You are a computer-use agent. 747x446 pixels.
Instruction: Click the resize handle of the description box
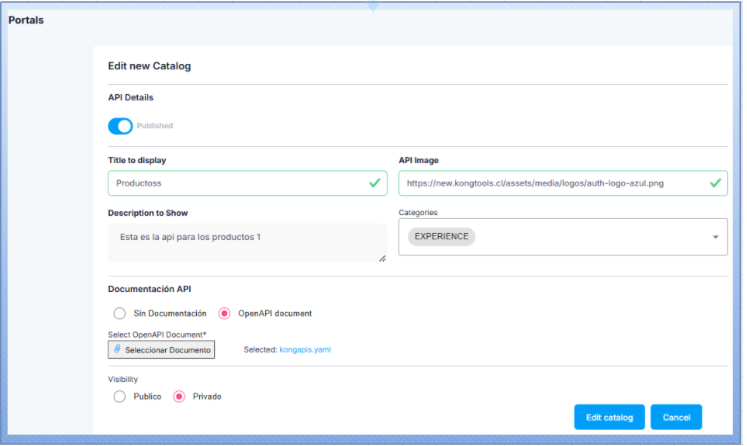tap(382, 258)
